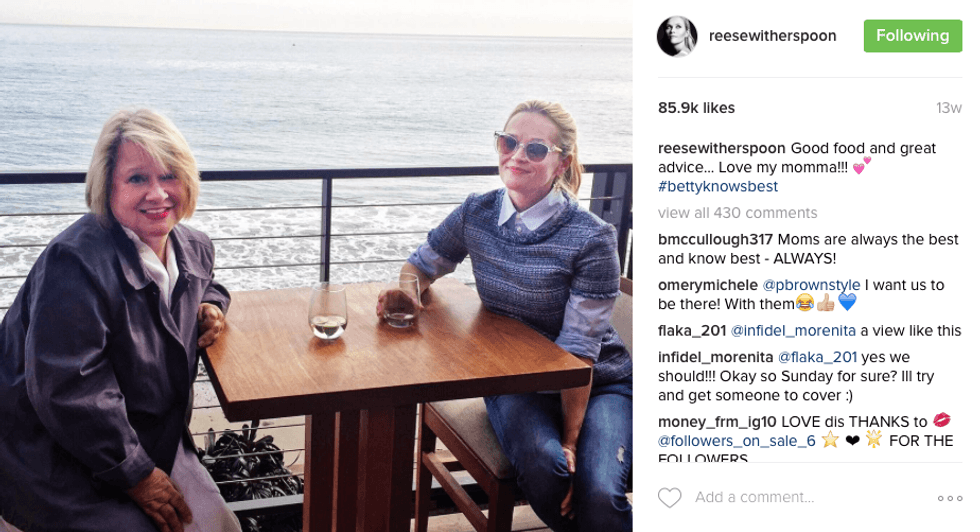Screen dimensions: 980x532
Task: Expand view all 430 comments
Action: [737, 213]
